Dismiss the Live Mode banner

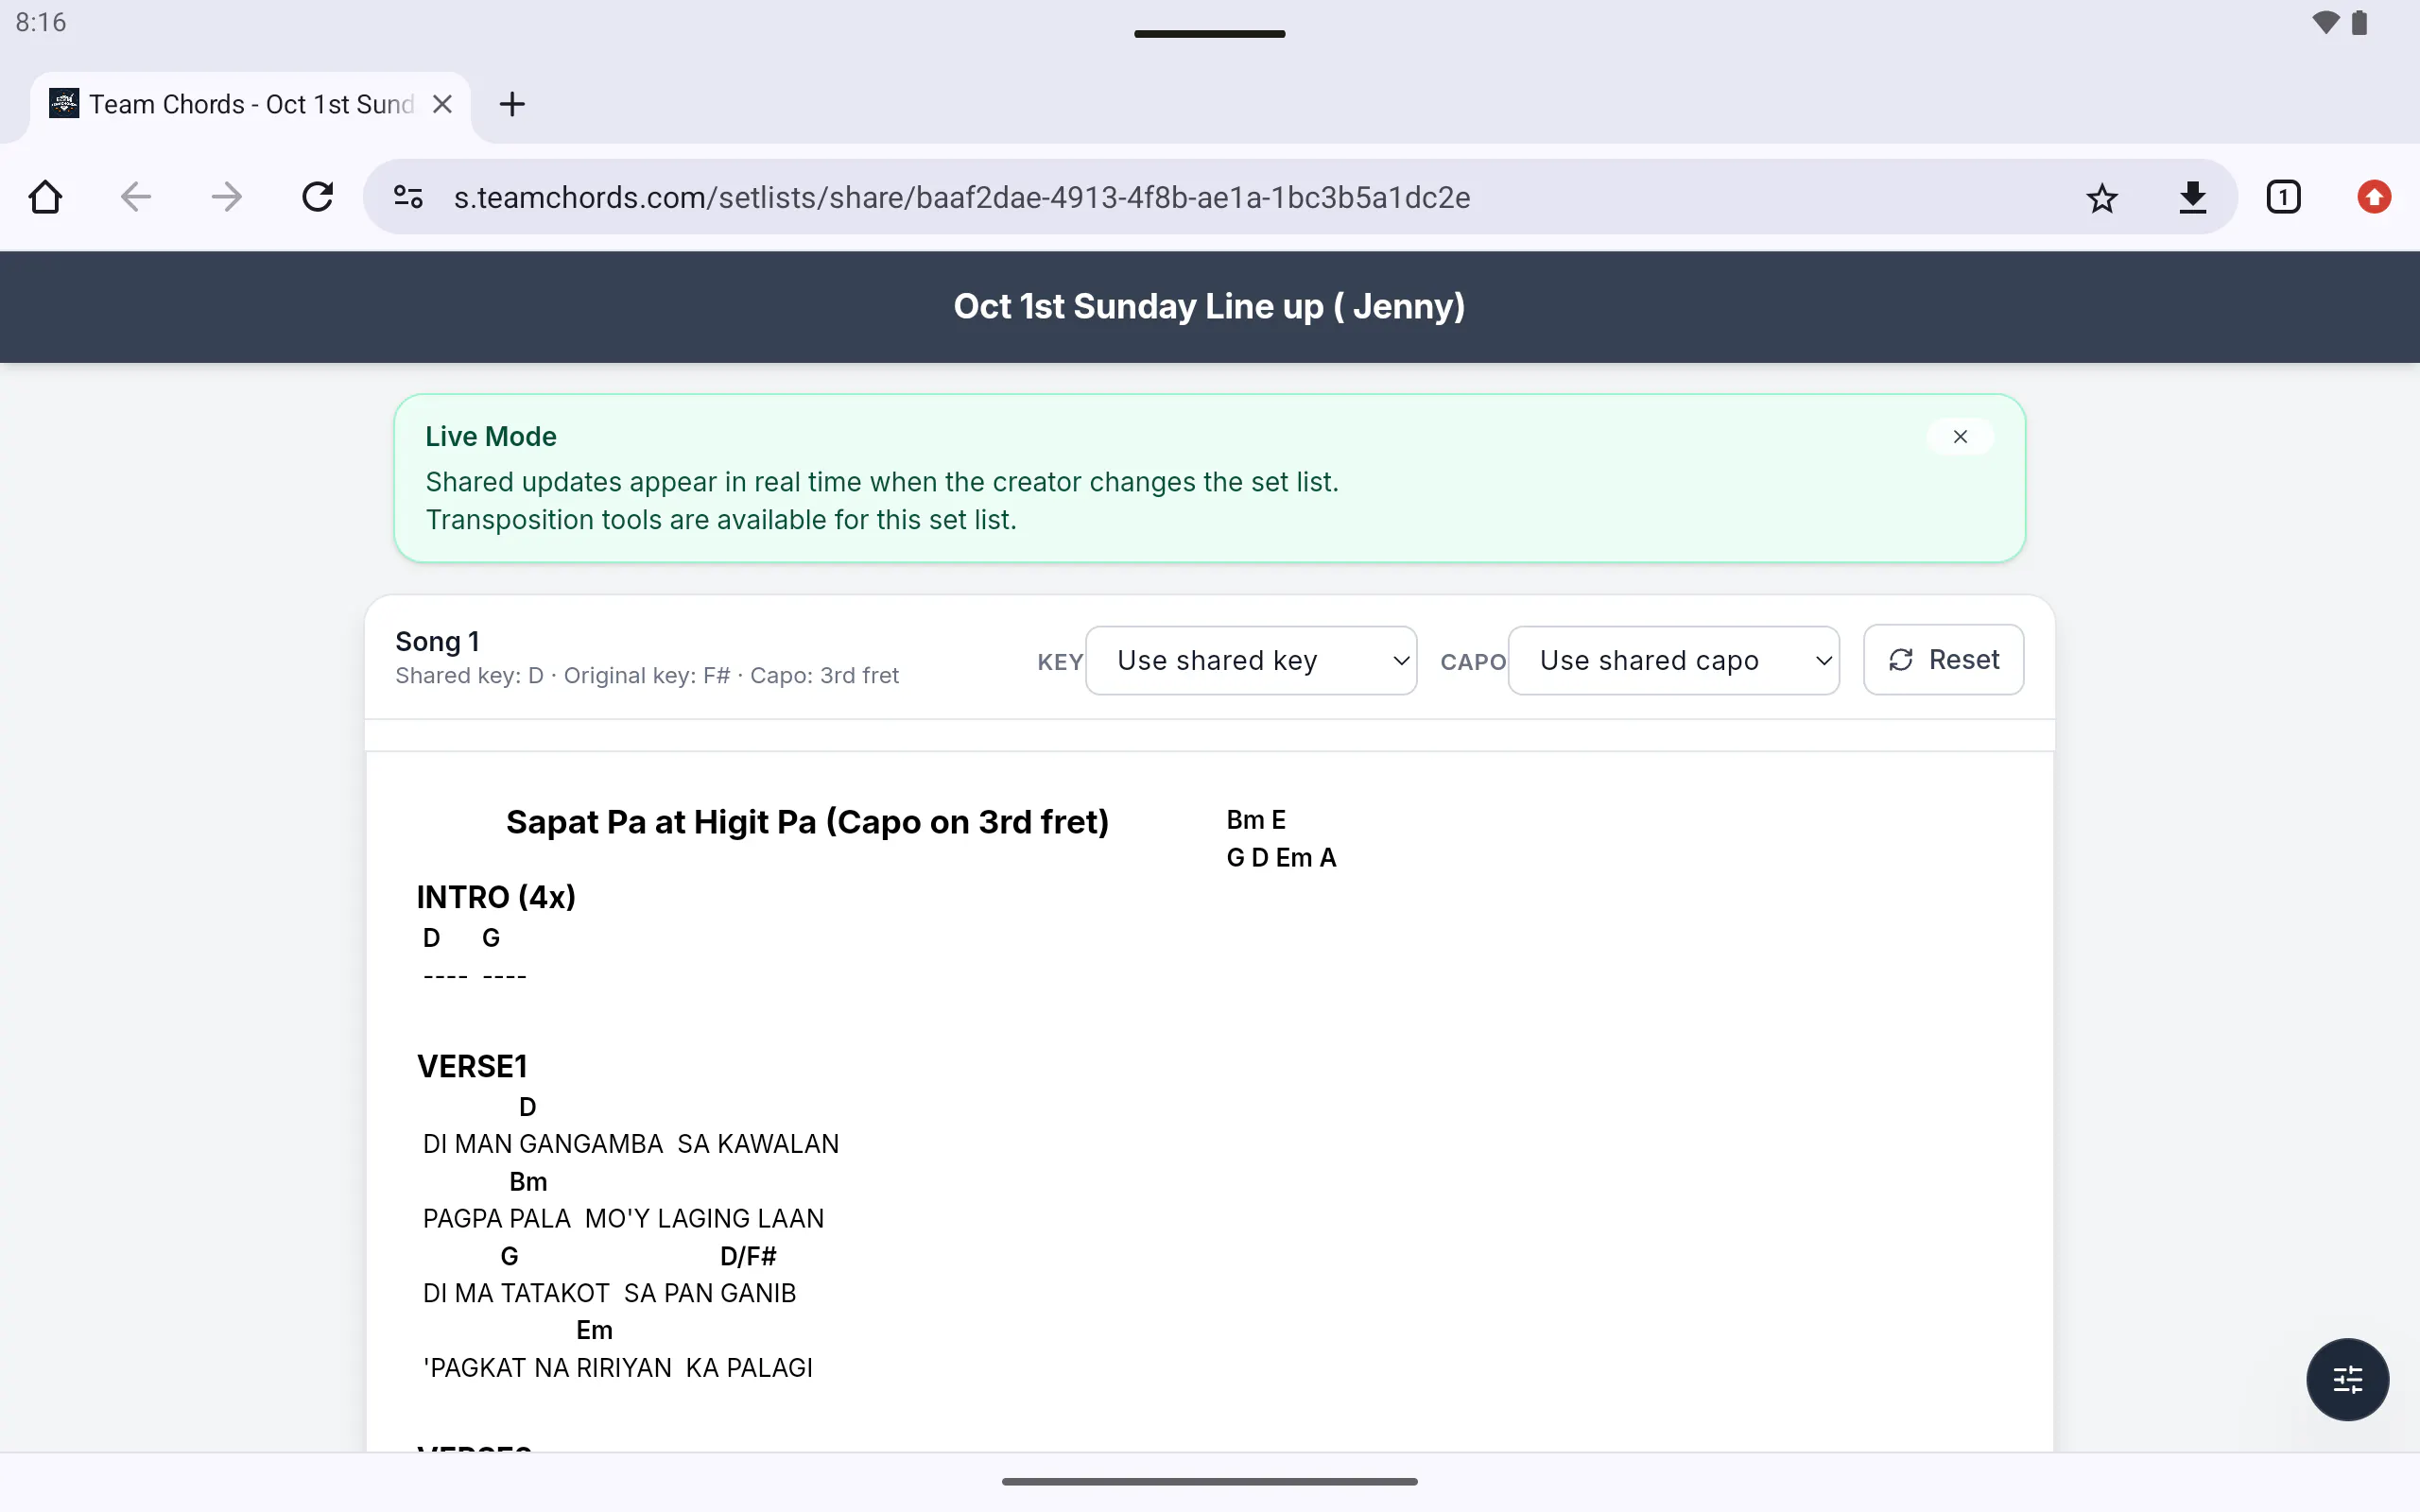click(1960, 436)
